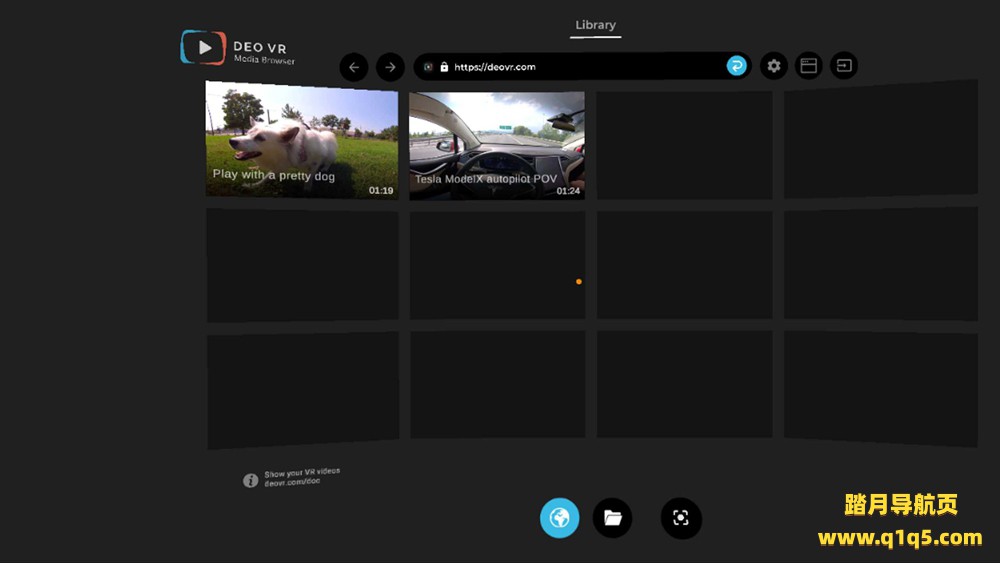Select the blue globe web browser icon
The height and width of the screenshot is (563, 1000).
(x=560, y=518)
